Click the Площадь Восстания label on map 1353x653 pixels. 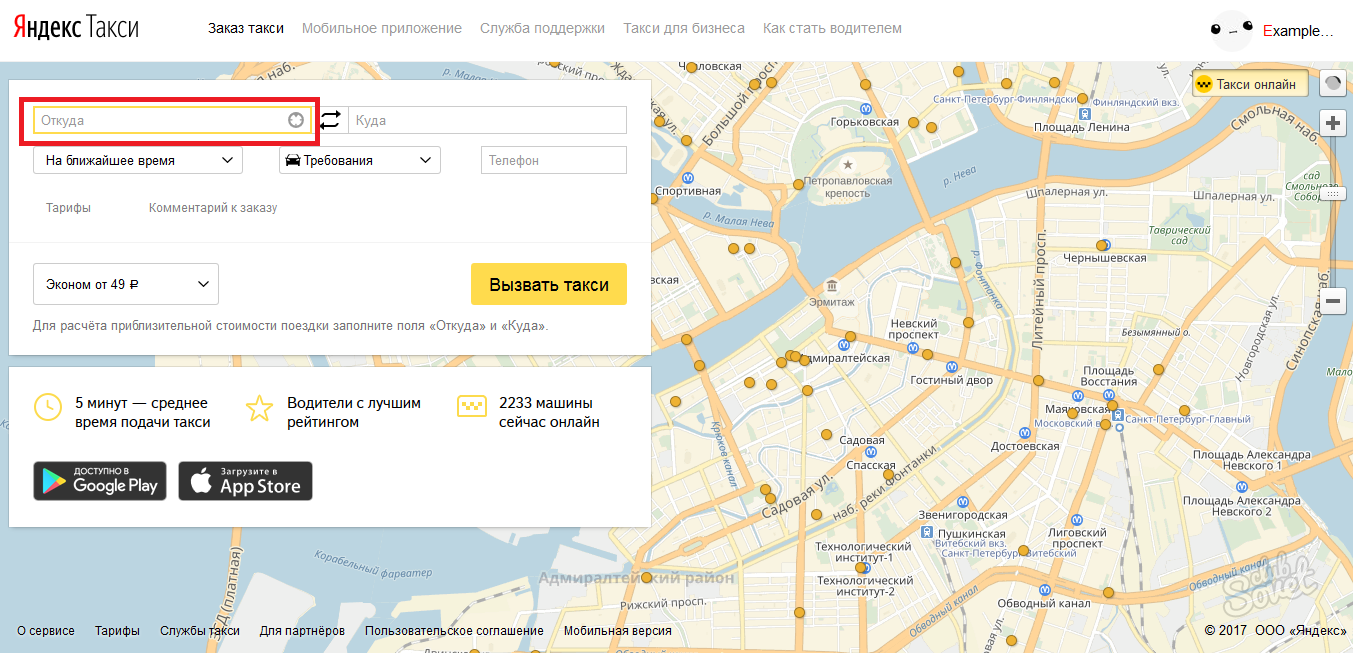(x=1110, y=376)
